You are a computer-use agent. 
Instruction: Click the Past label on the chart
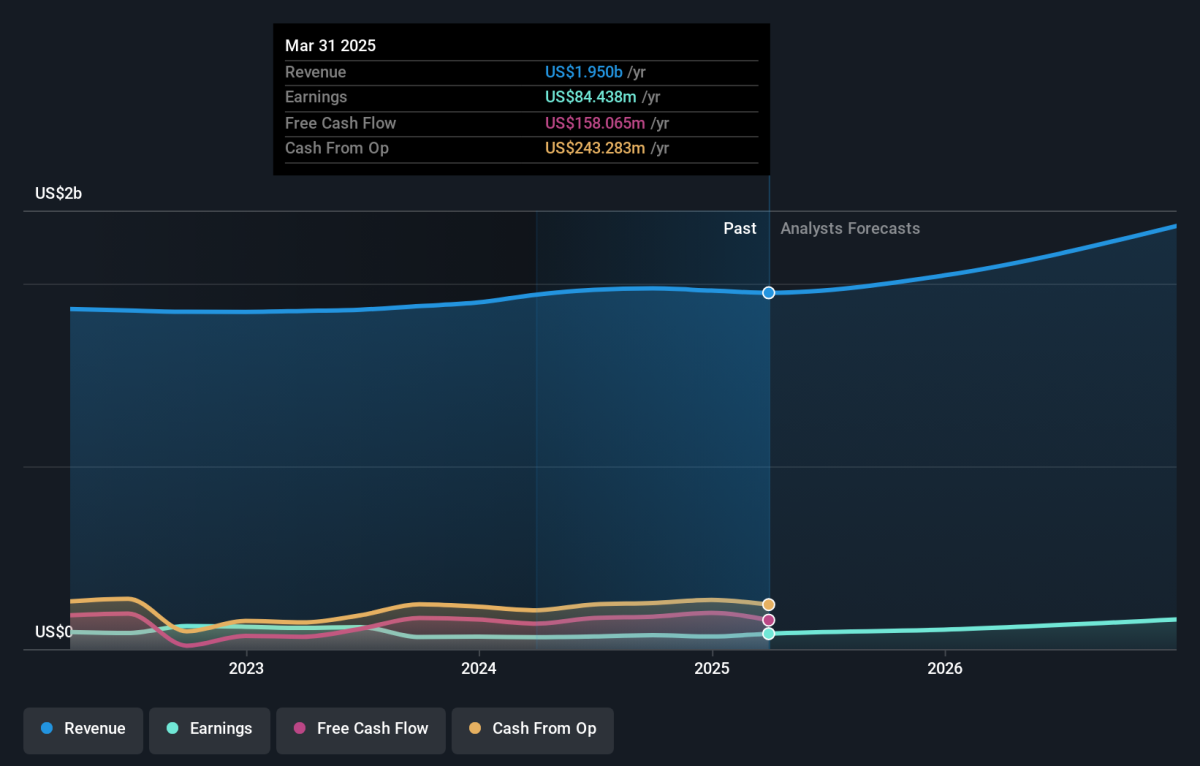click(740, 229)
